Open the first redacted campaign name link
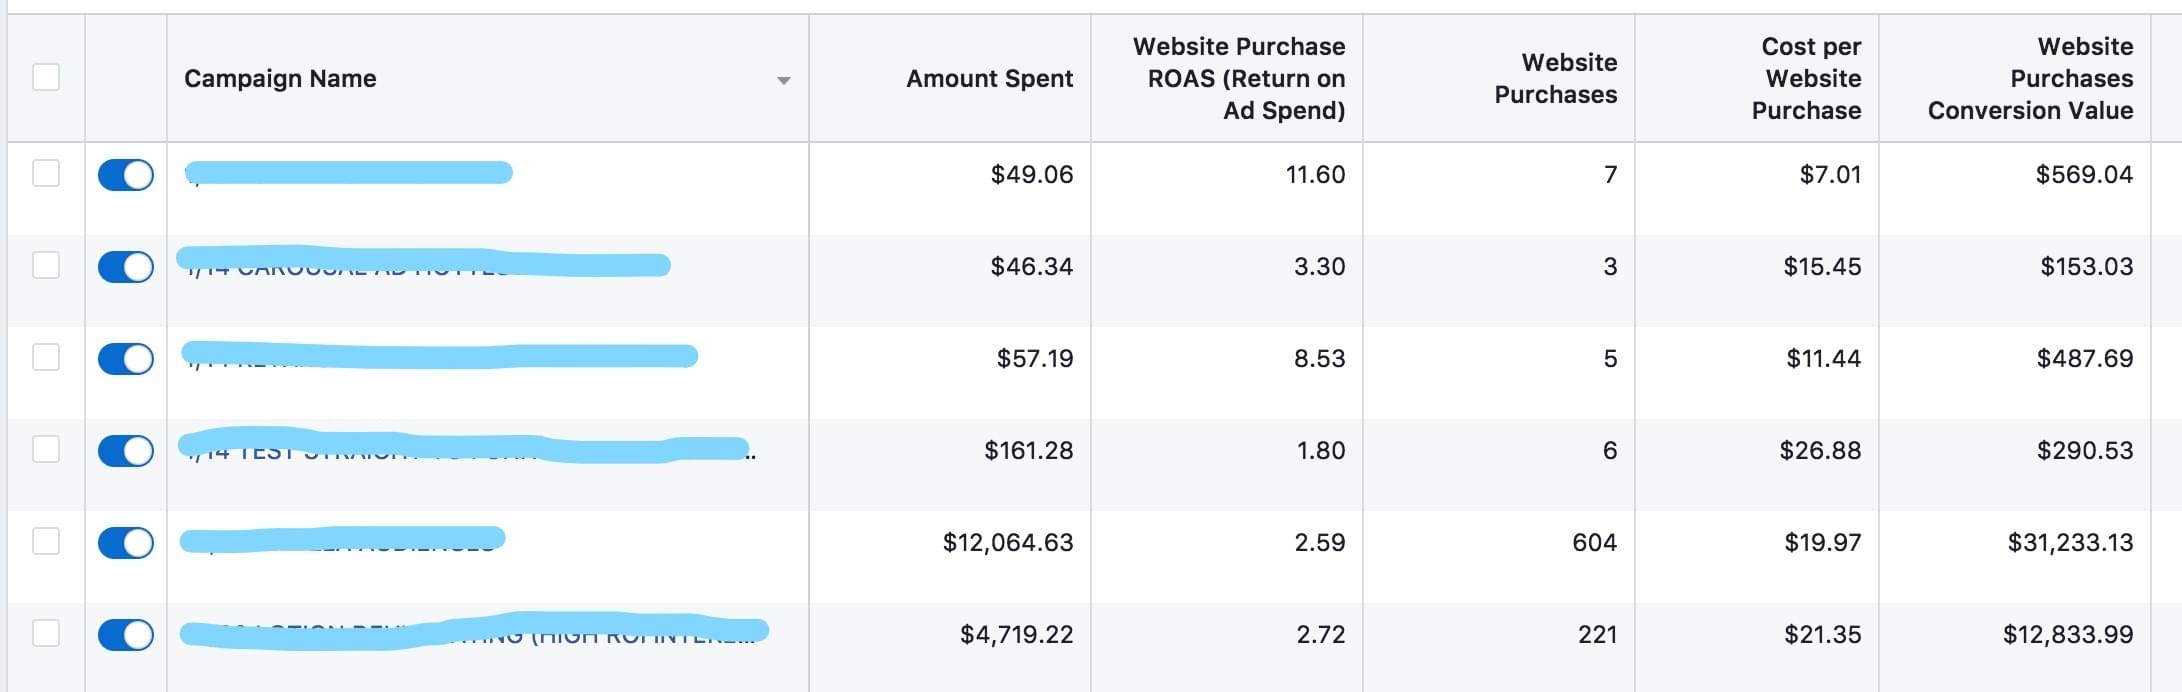Viewport: 2182px width, 692px height. pyautogui.click(x=348, y=173)
